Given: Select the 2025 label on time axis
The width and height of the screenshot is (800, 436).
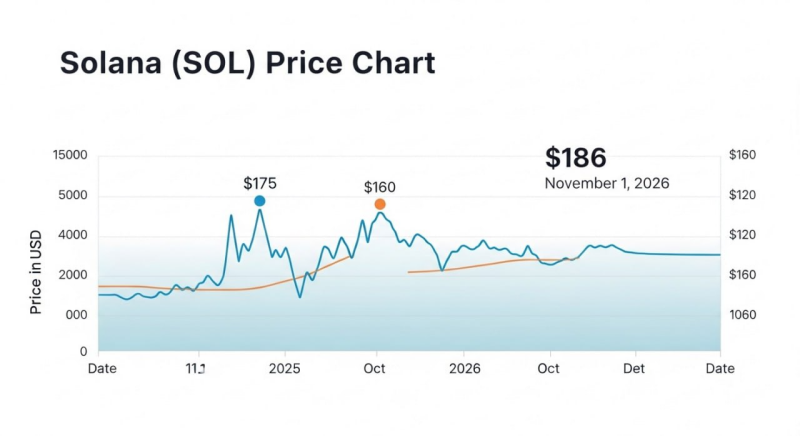Looking at the screenshot, I should pos(285,368).
